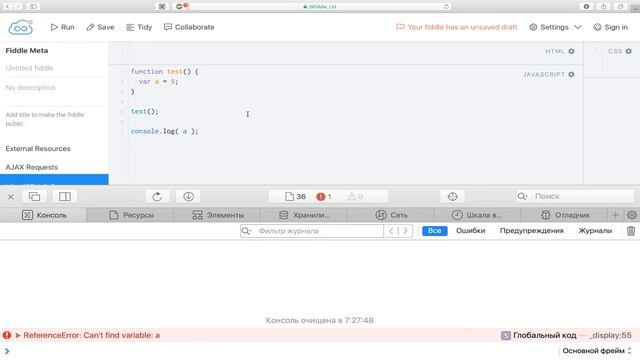Image resolution: width=640 pixels, height=360 pixels.
Task: Expand the Settings dropdown
Action: [x=555, y=27]
